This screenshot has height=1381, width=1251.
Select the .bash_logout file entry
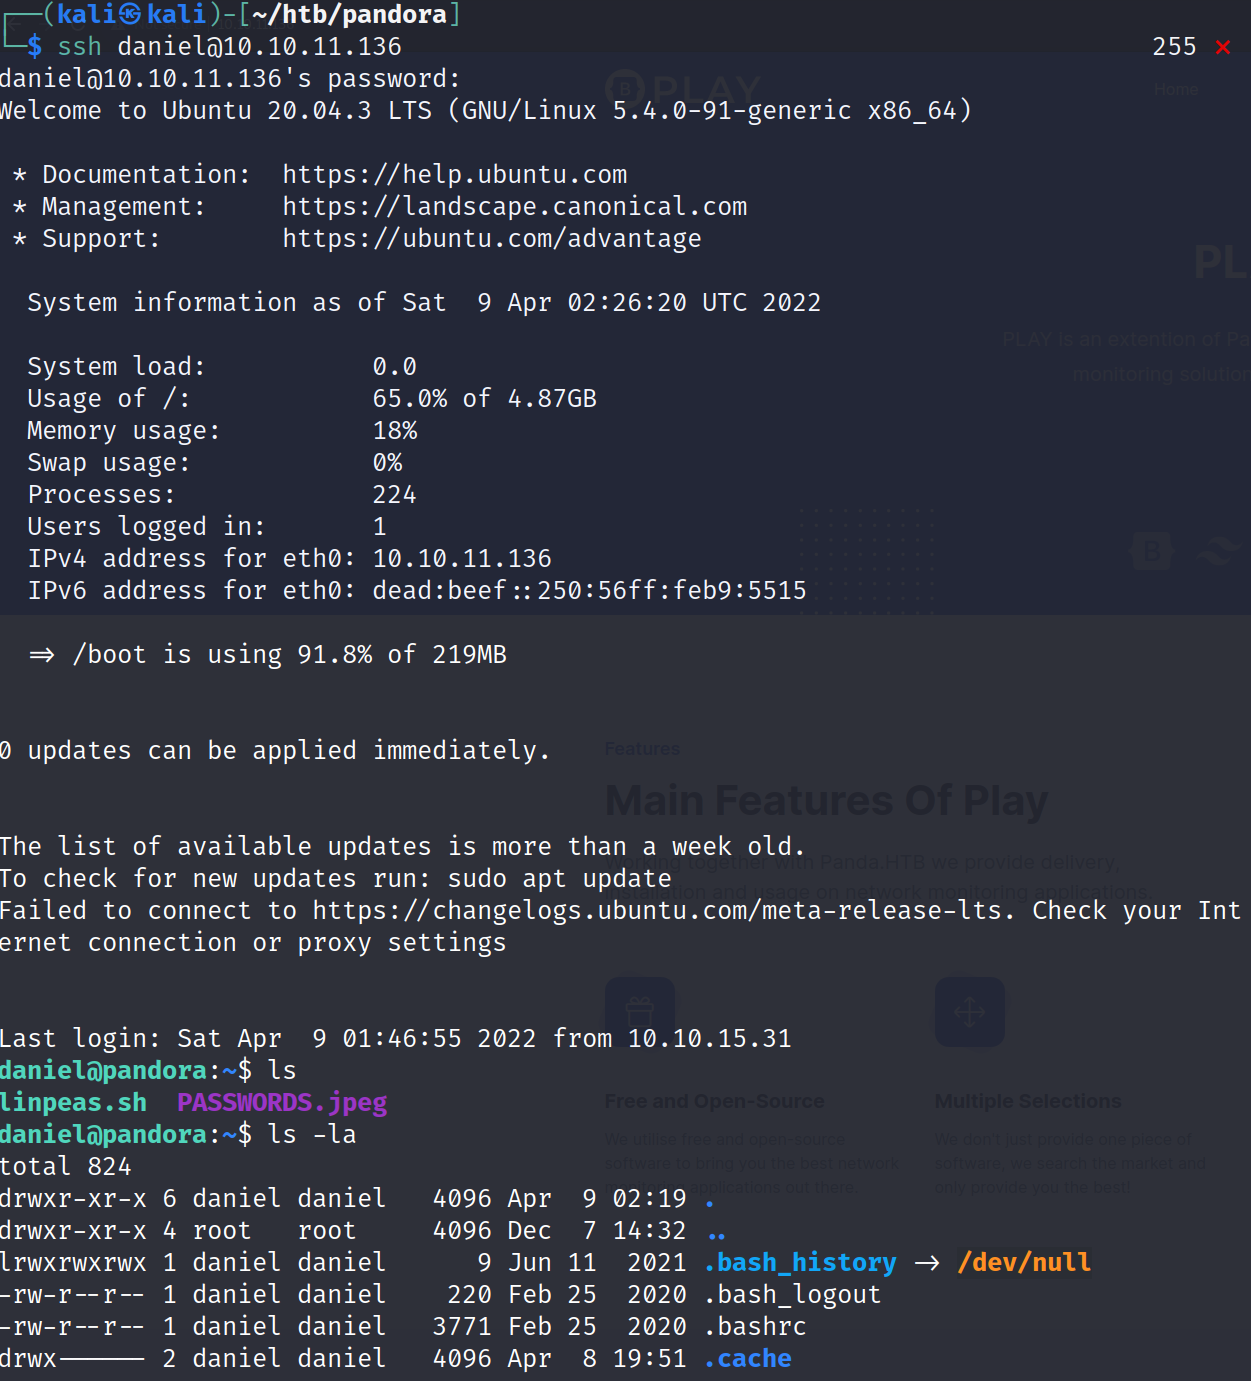(792, 1295)
